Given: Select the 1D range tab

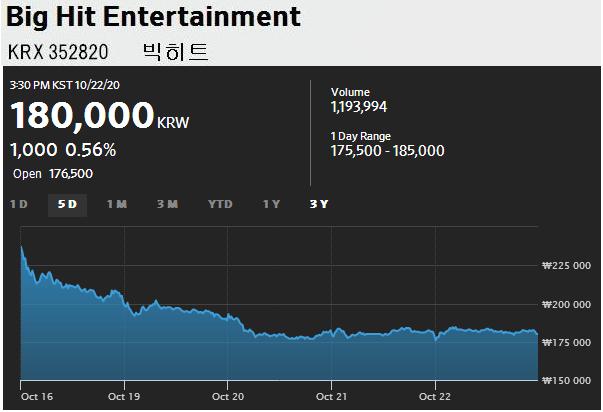Looking at the screenshot, I should 18,204.
